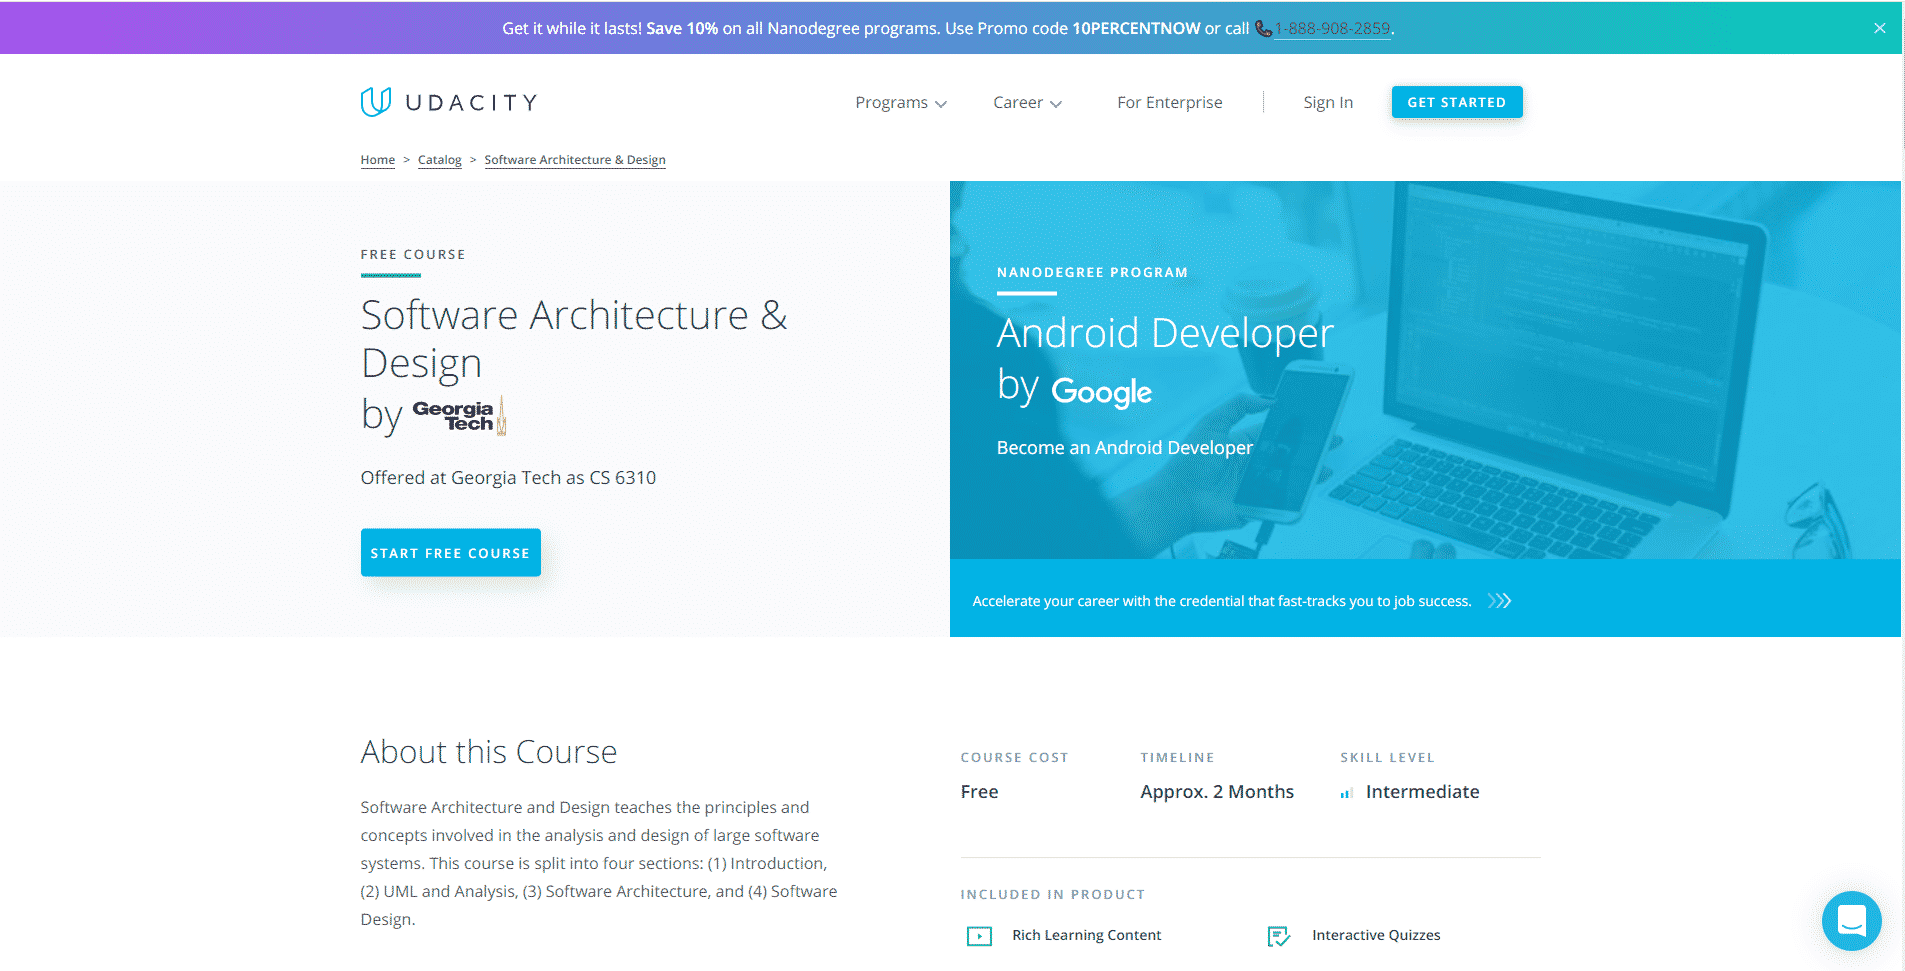This screenshot has height=971, width=1905.
Task: Click the Interactive Quizzes icon
Action: click(x=1279, y=936)
